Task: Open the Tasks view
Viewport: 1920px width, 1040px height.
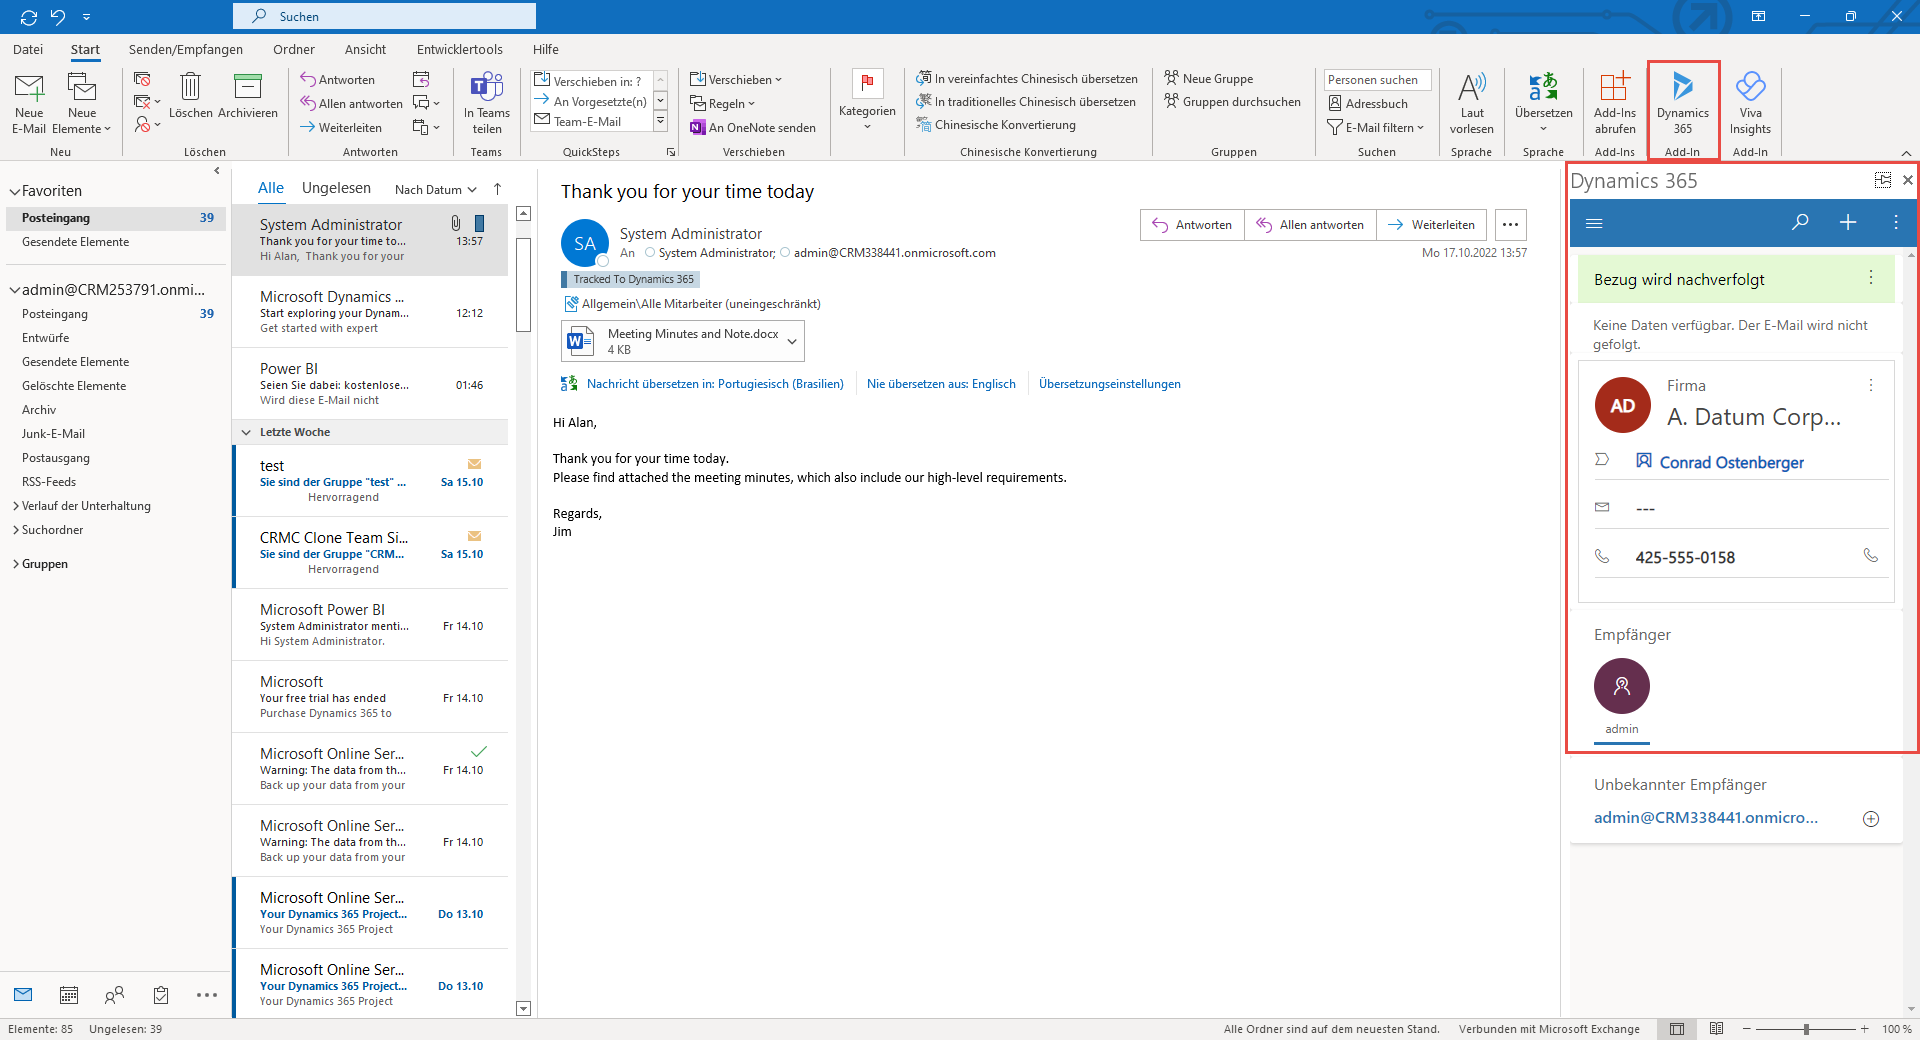Action: [x=161, y=995]
